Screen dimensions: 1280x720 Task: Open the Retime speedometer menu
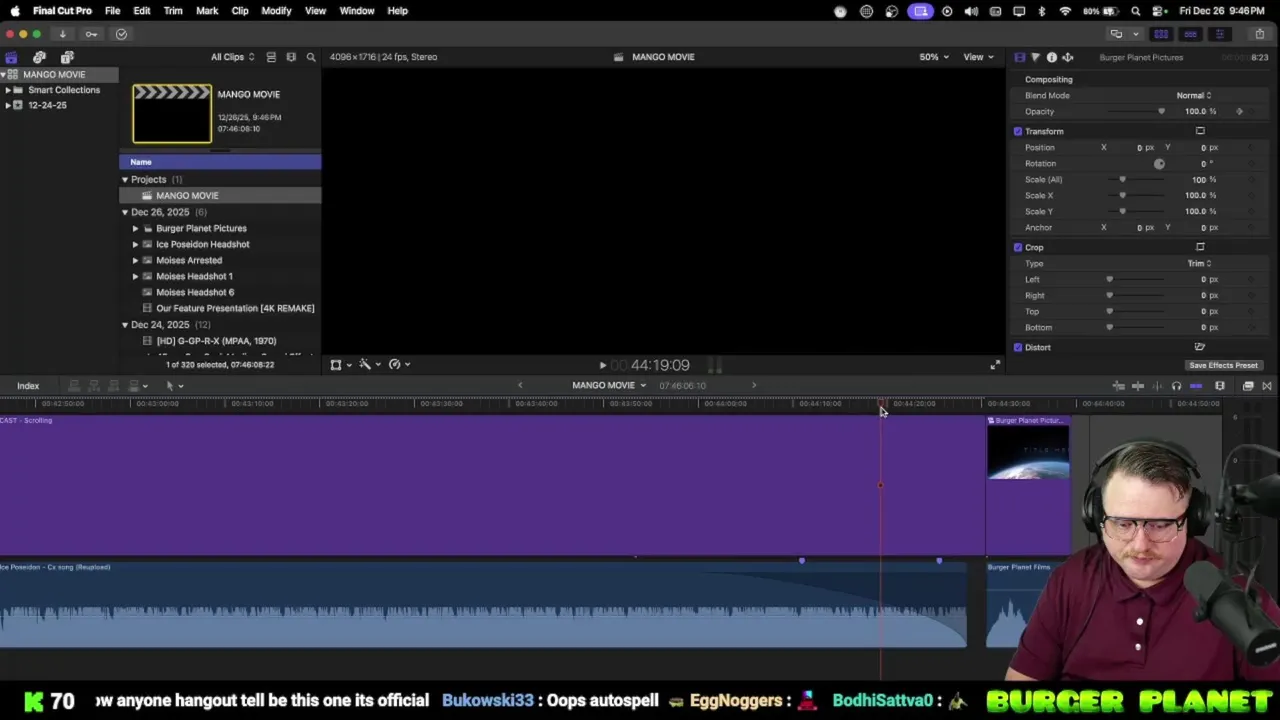[x=398, y=365]
